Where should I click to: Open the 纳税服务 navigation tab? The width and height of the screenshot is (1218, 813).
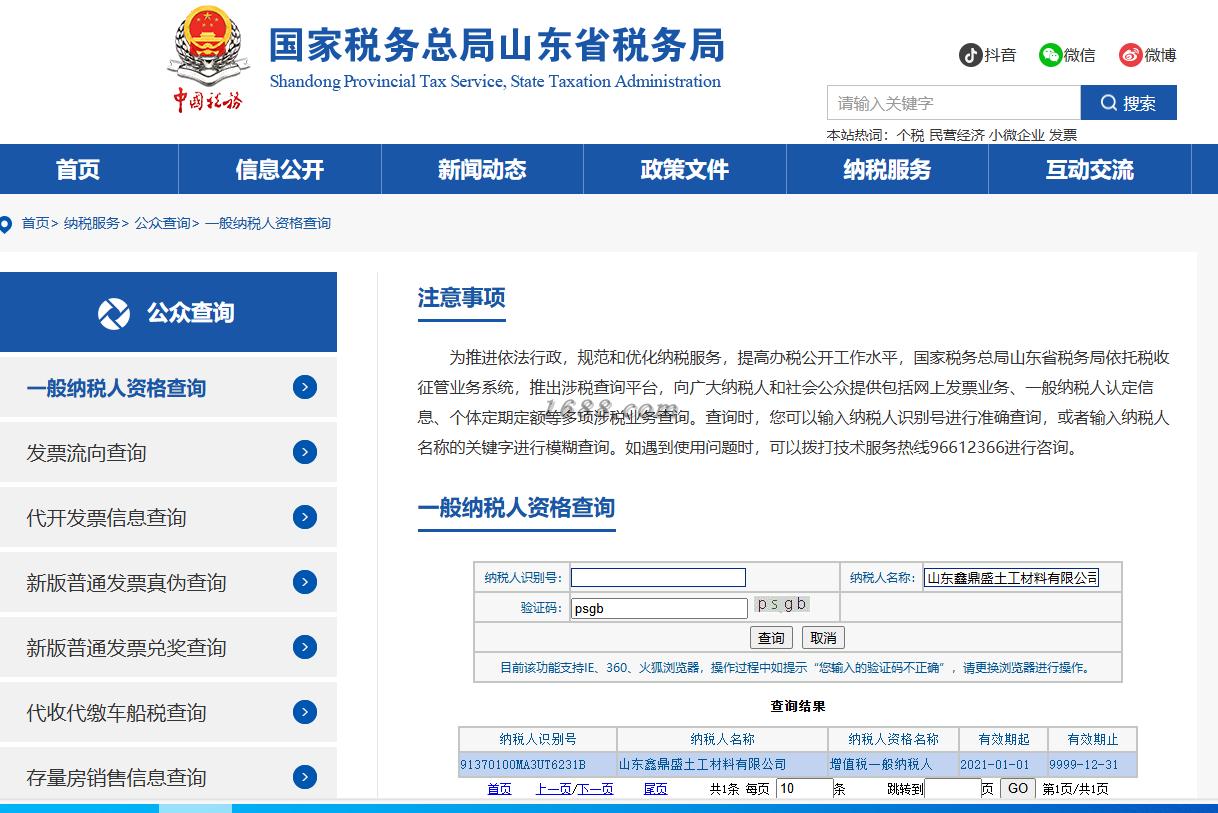tap(887, 169)
